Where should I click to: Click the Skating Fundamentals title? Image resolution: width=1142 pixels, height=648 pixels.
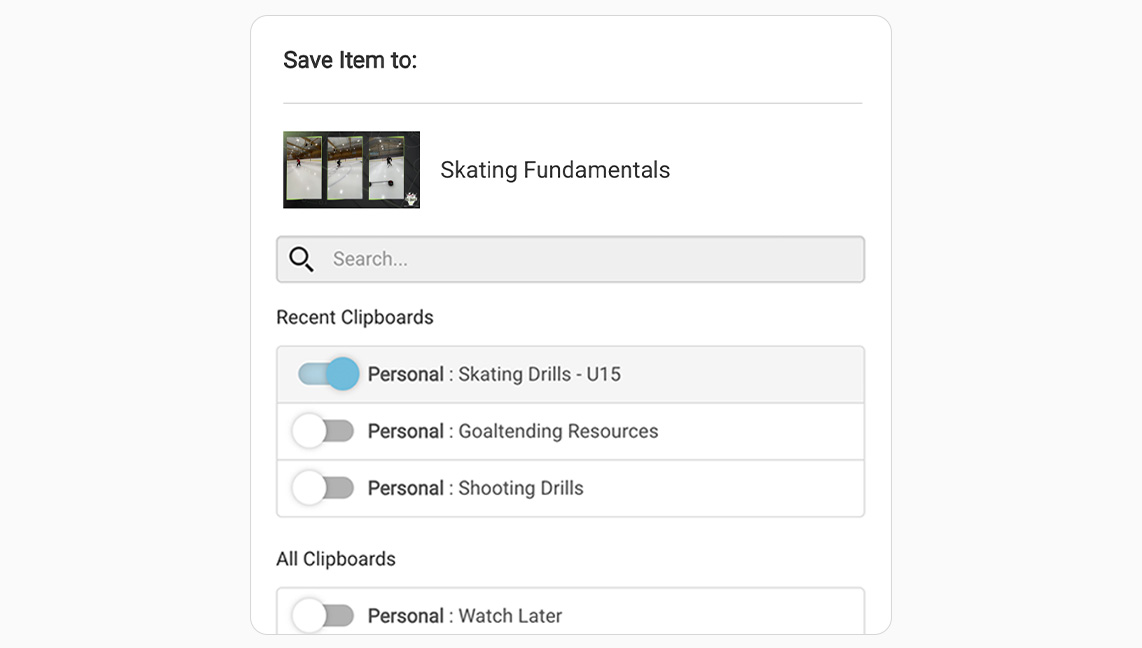(555, 170)
